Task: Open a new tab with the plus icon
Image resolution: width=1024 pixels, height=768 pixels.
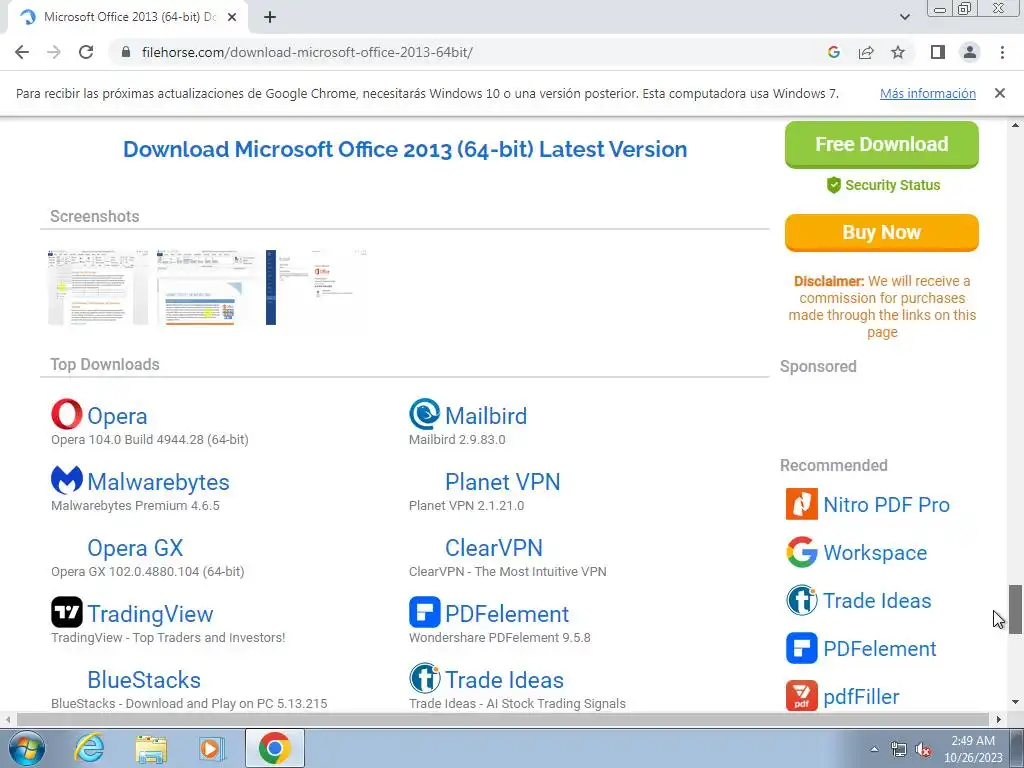Action: click(270, 18)
